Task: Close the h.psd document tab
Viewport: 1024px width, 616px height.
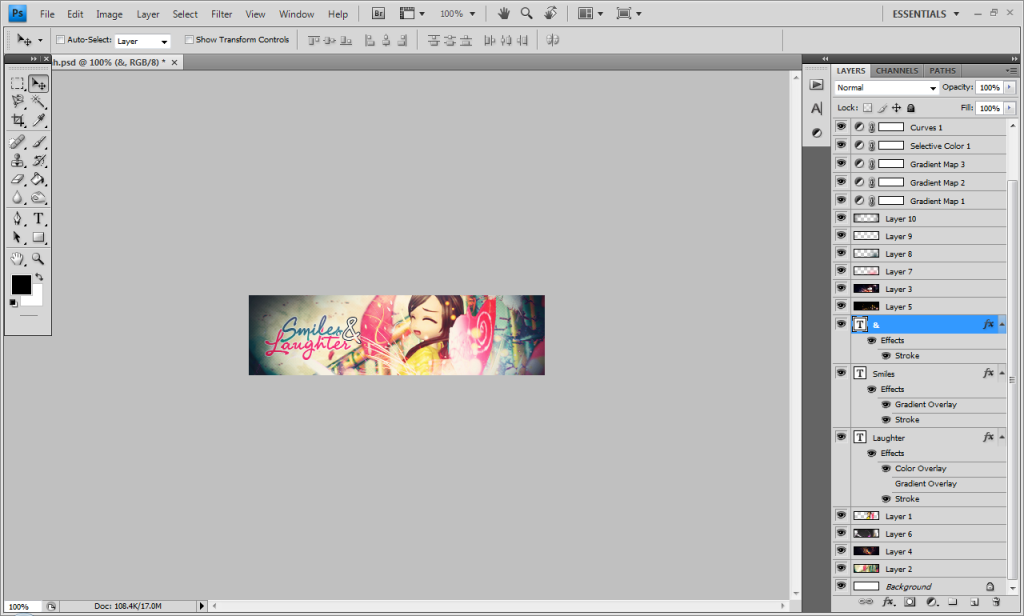Action: tap(174, 62)
